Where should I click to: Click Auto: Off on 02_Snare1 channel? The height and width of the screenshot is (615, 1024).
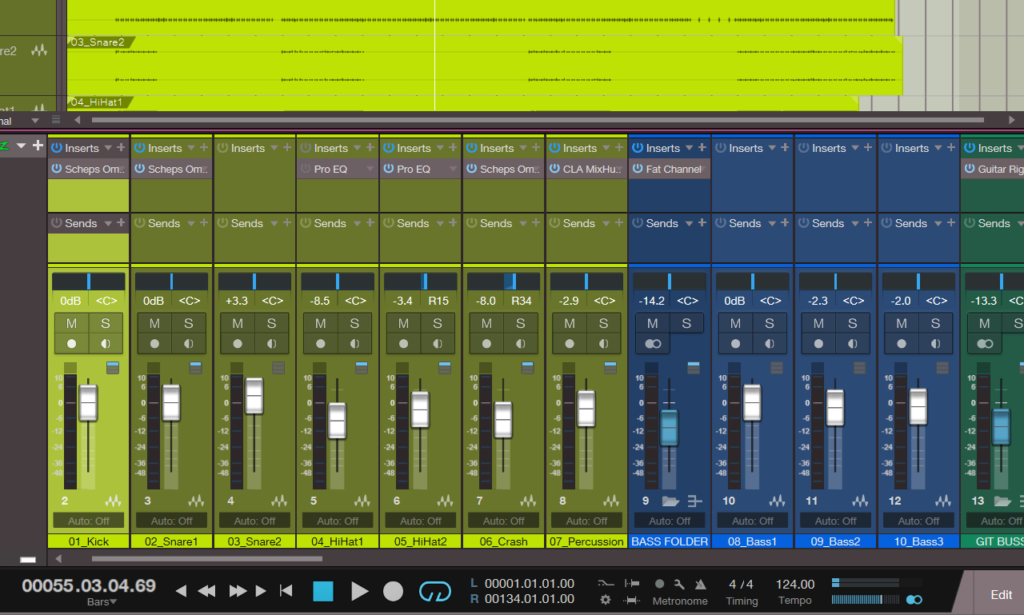click(x=171, y=521)
